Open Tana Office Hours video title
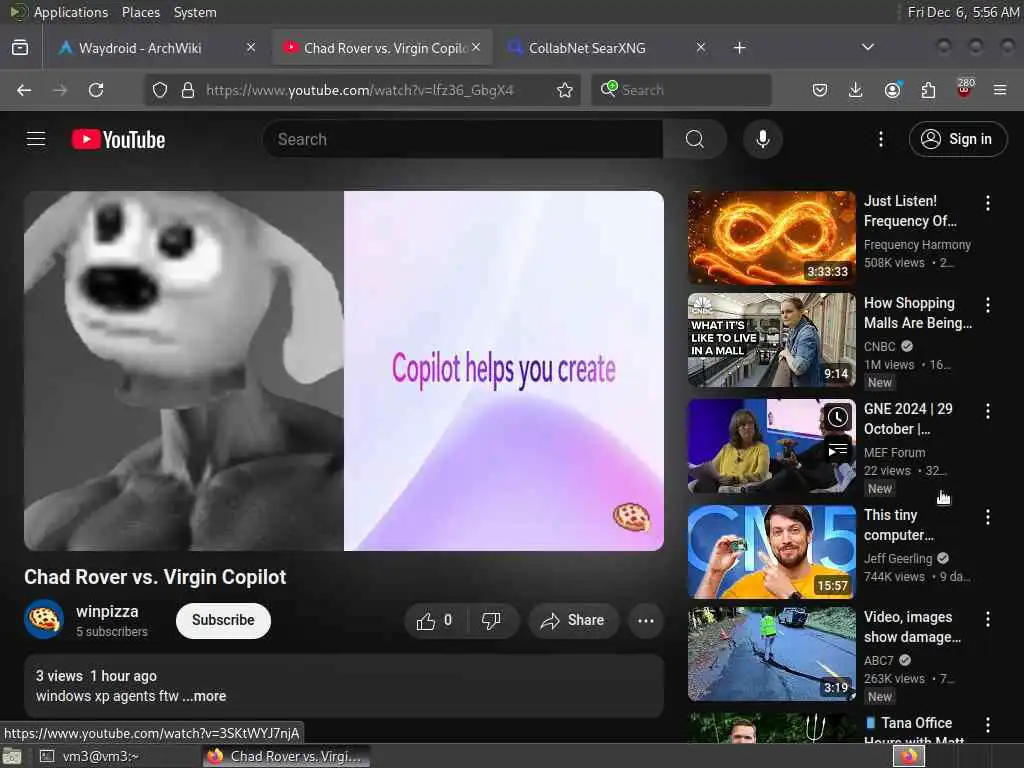 click(915, 730)
